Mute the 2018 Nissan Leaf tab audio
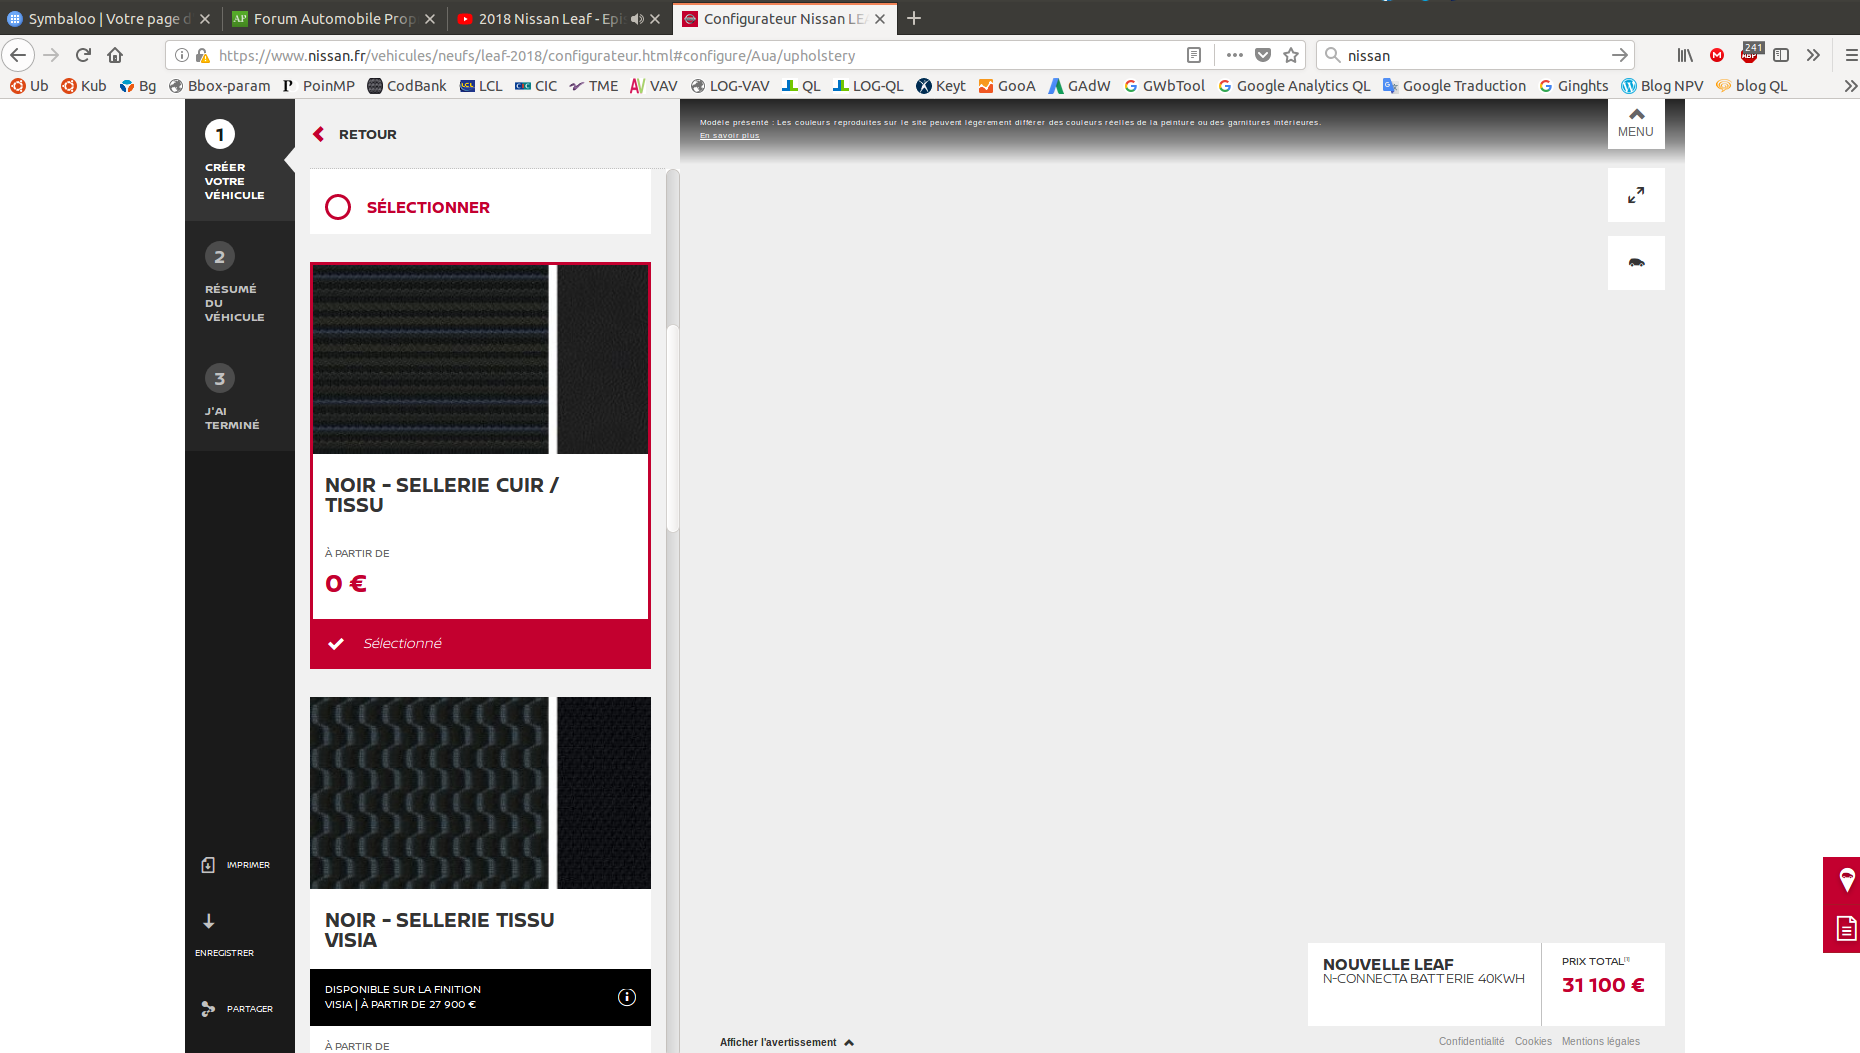1860x1053 pixels. (637, 19)
